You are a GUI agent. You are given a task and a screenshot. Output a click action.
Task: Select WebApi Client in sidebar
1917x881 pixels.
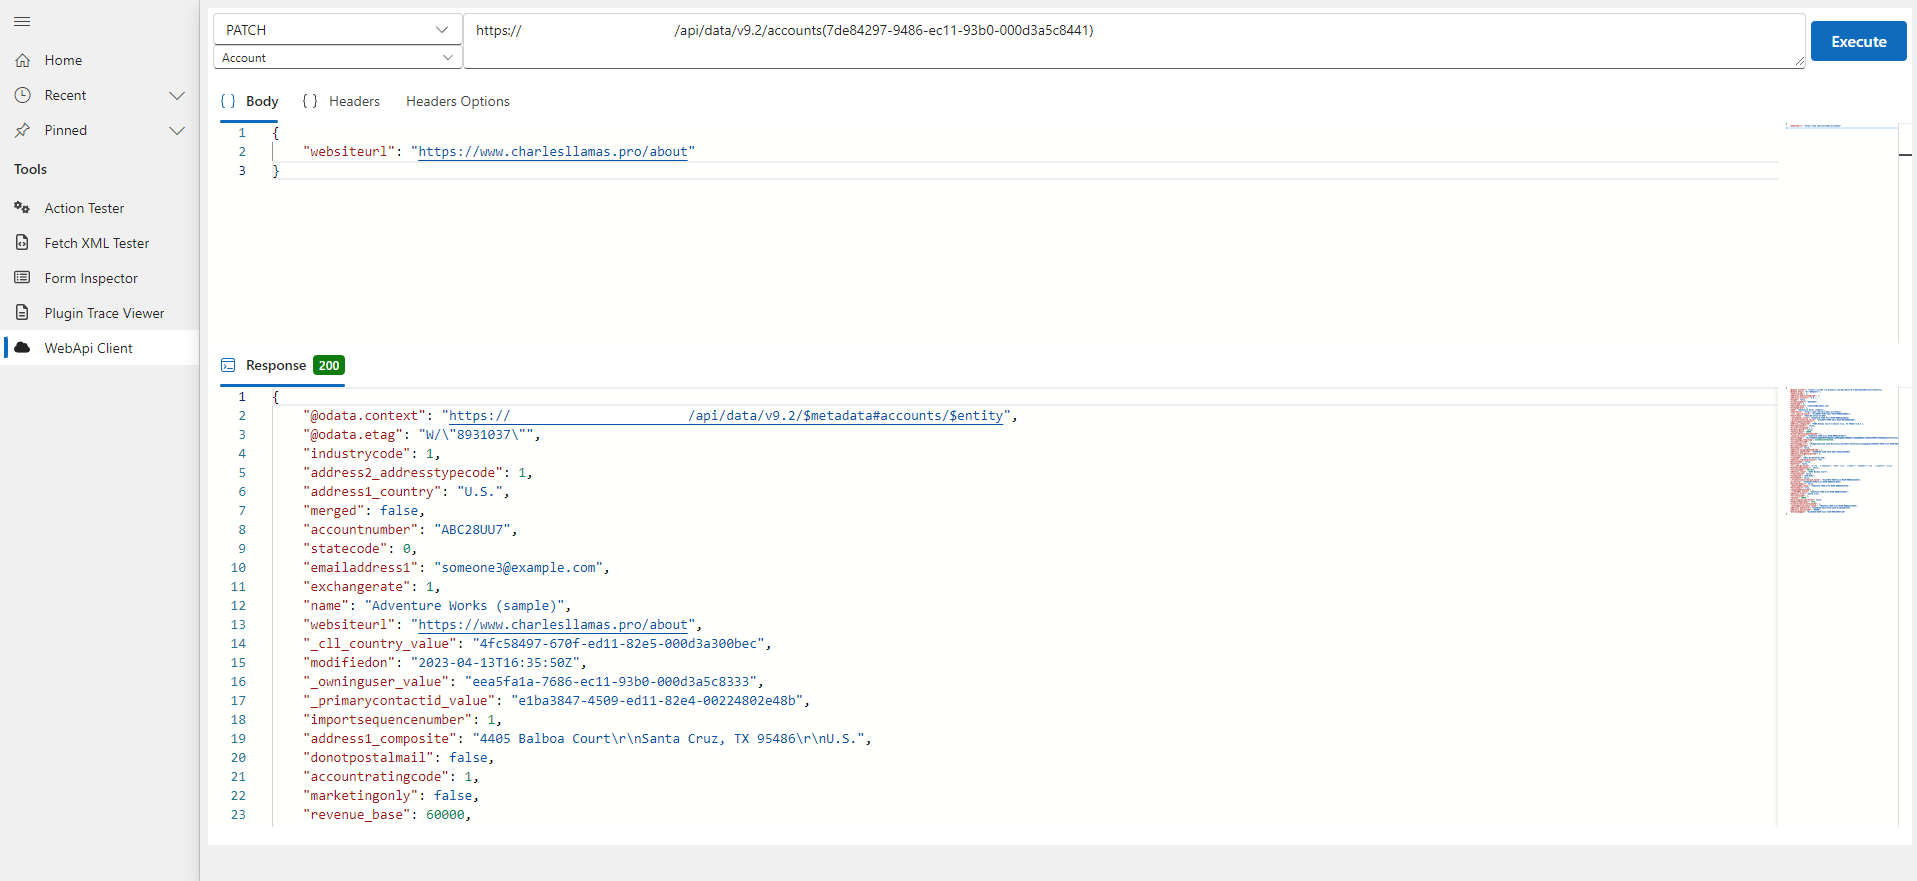click(x=100, y=348)
